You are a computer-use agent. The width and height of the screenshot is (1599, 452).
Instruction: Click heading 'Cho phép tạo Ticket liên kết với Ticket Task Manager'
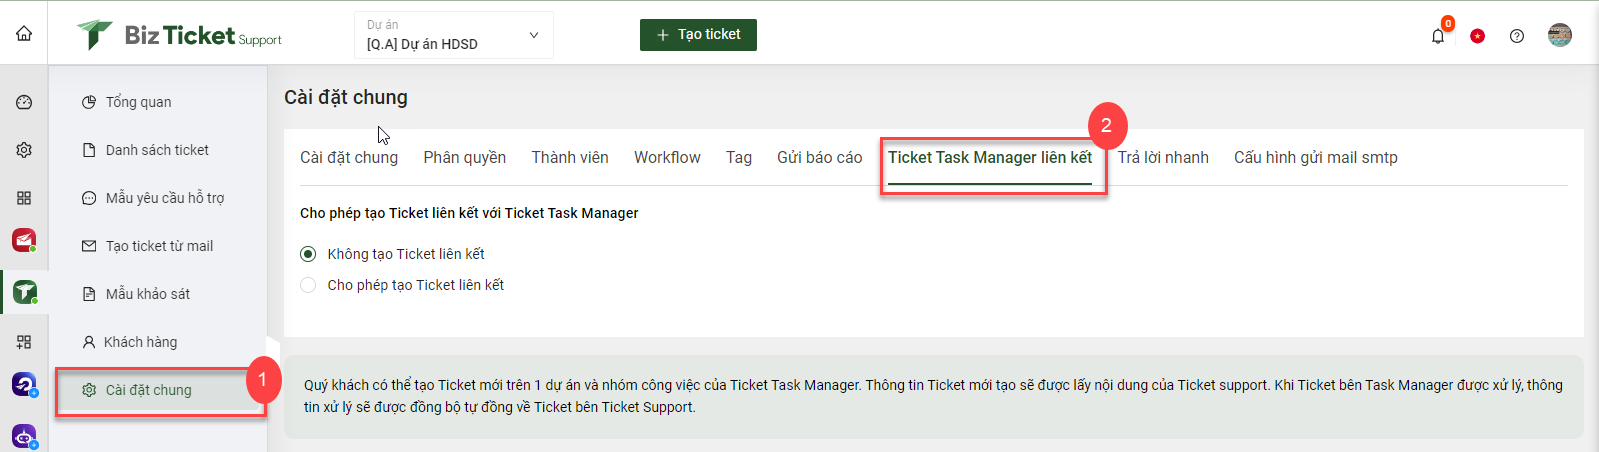(469, 213)
